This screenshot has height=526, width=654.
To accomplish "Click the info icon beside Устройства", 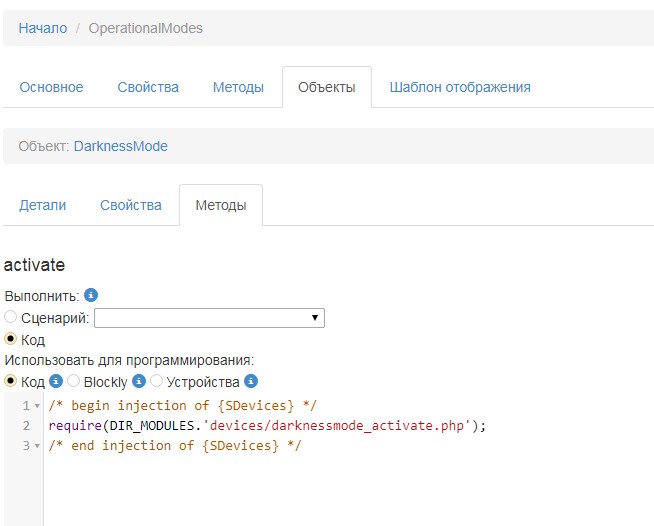I will [x=251, y=381].
